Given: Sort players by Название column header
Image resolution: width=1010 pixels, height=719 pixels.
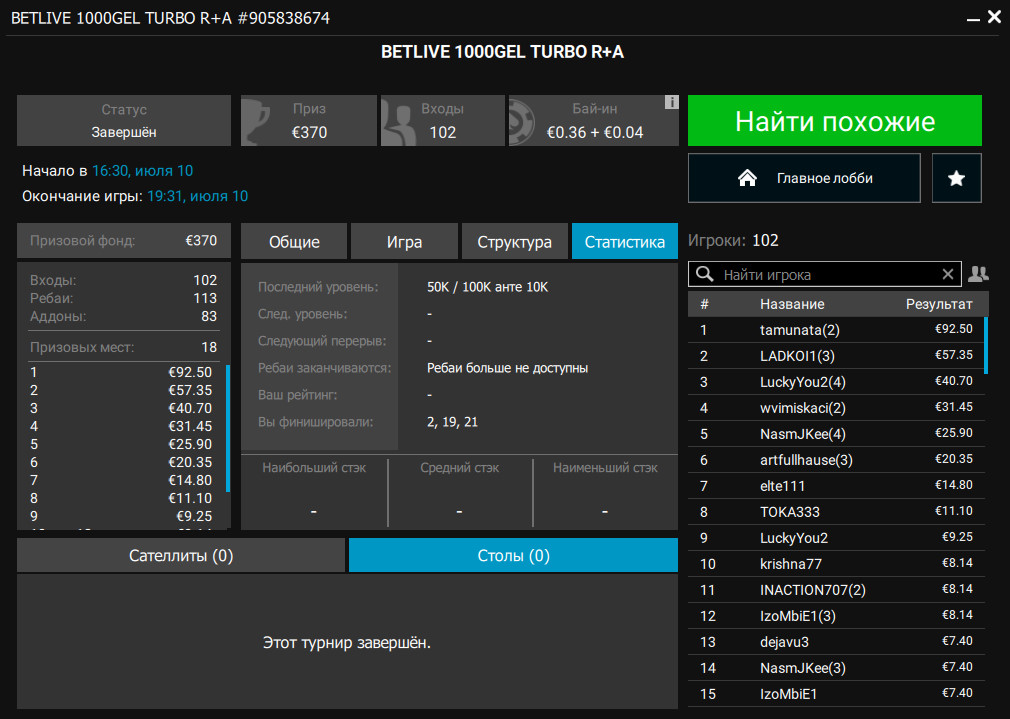Looking at the screenshot, I should point(792,304).
